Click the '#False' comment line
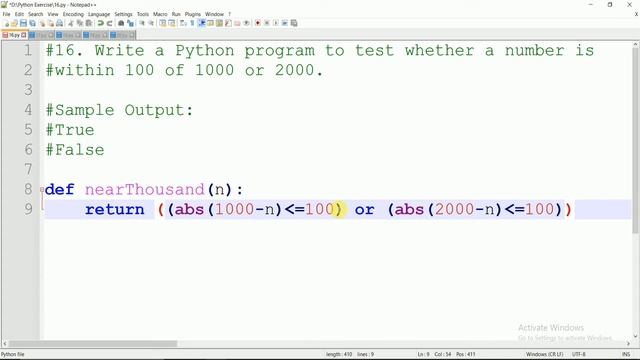 (x=75, y=150)
